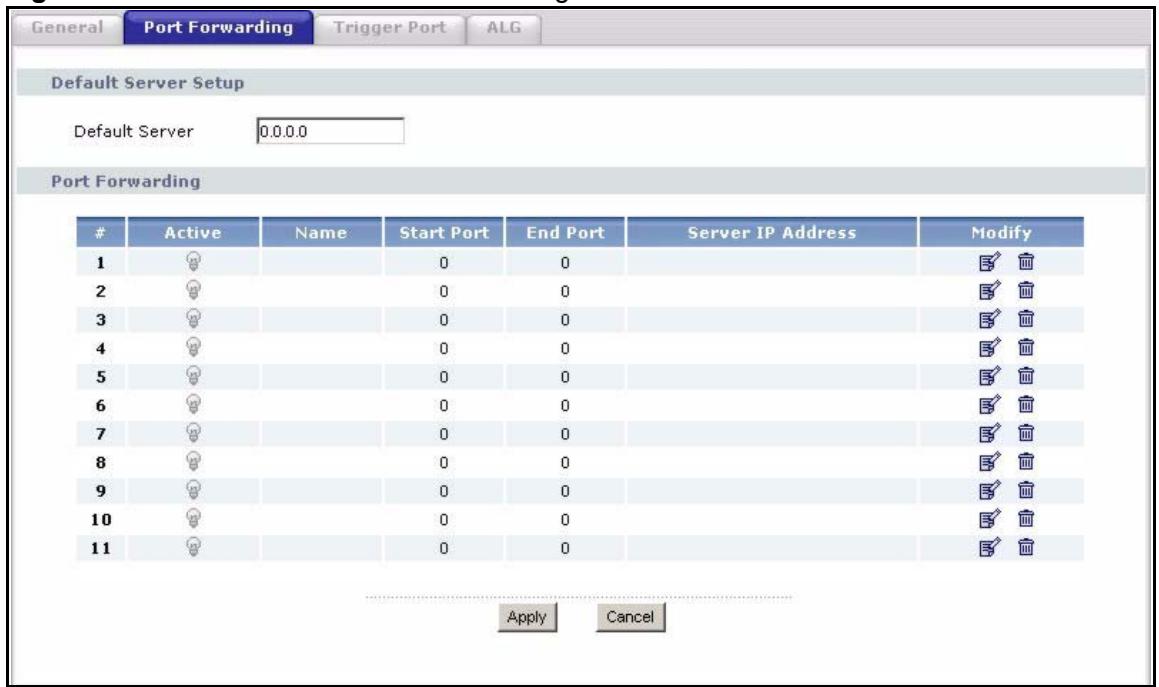The image size is (1159, 687).
Task: Toggle active bulb for rule 6
Action: point(193,404)
